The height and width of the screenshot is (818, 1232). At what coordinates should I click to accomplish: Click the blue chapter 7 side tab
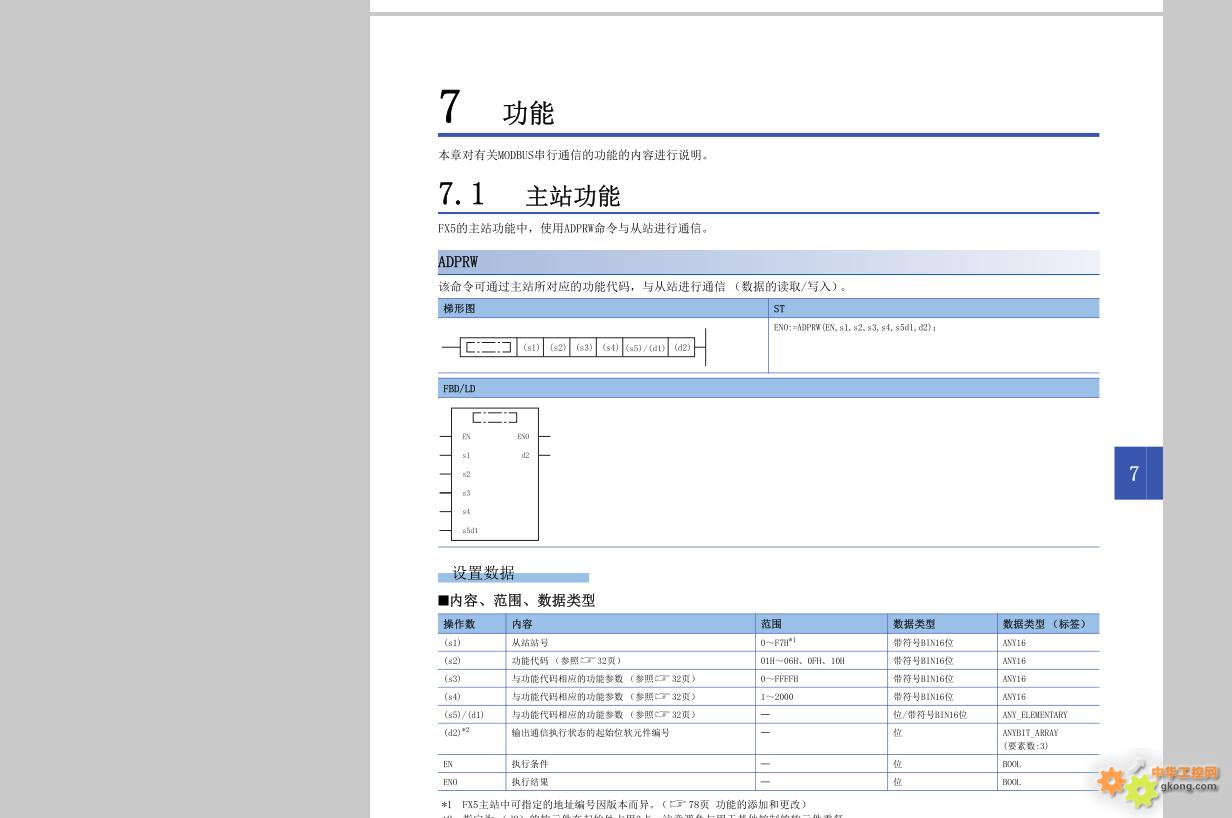[x=1137, y=473]
